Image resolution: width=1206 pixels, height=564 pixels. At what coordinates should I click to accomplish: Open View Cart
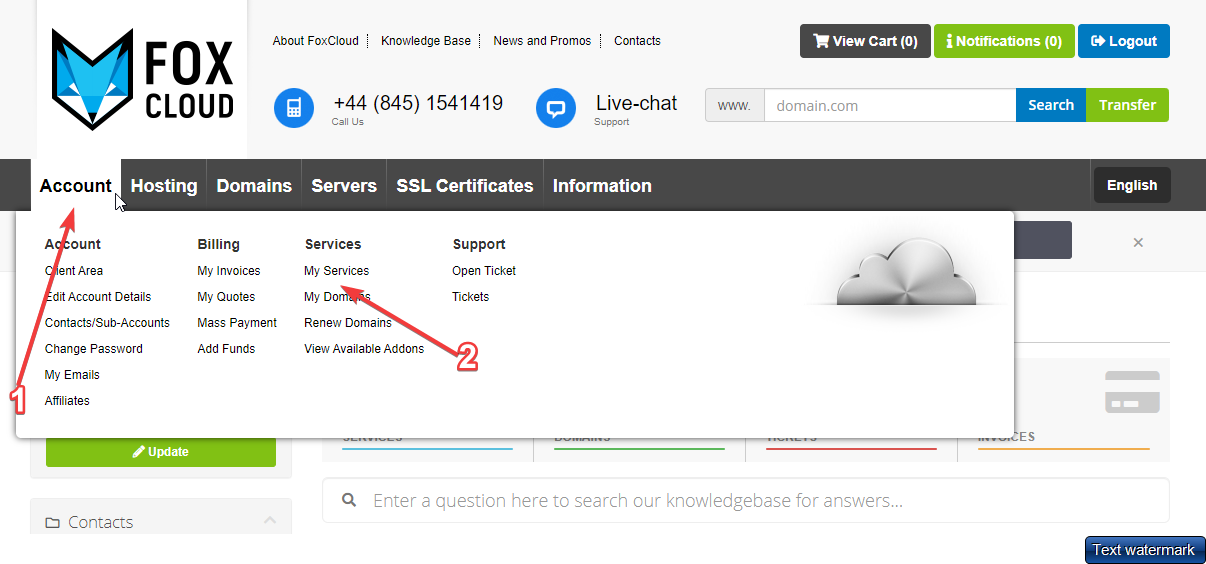(865, 41)
